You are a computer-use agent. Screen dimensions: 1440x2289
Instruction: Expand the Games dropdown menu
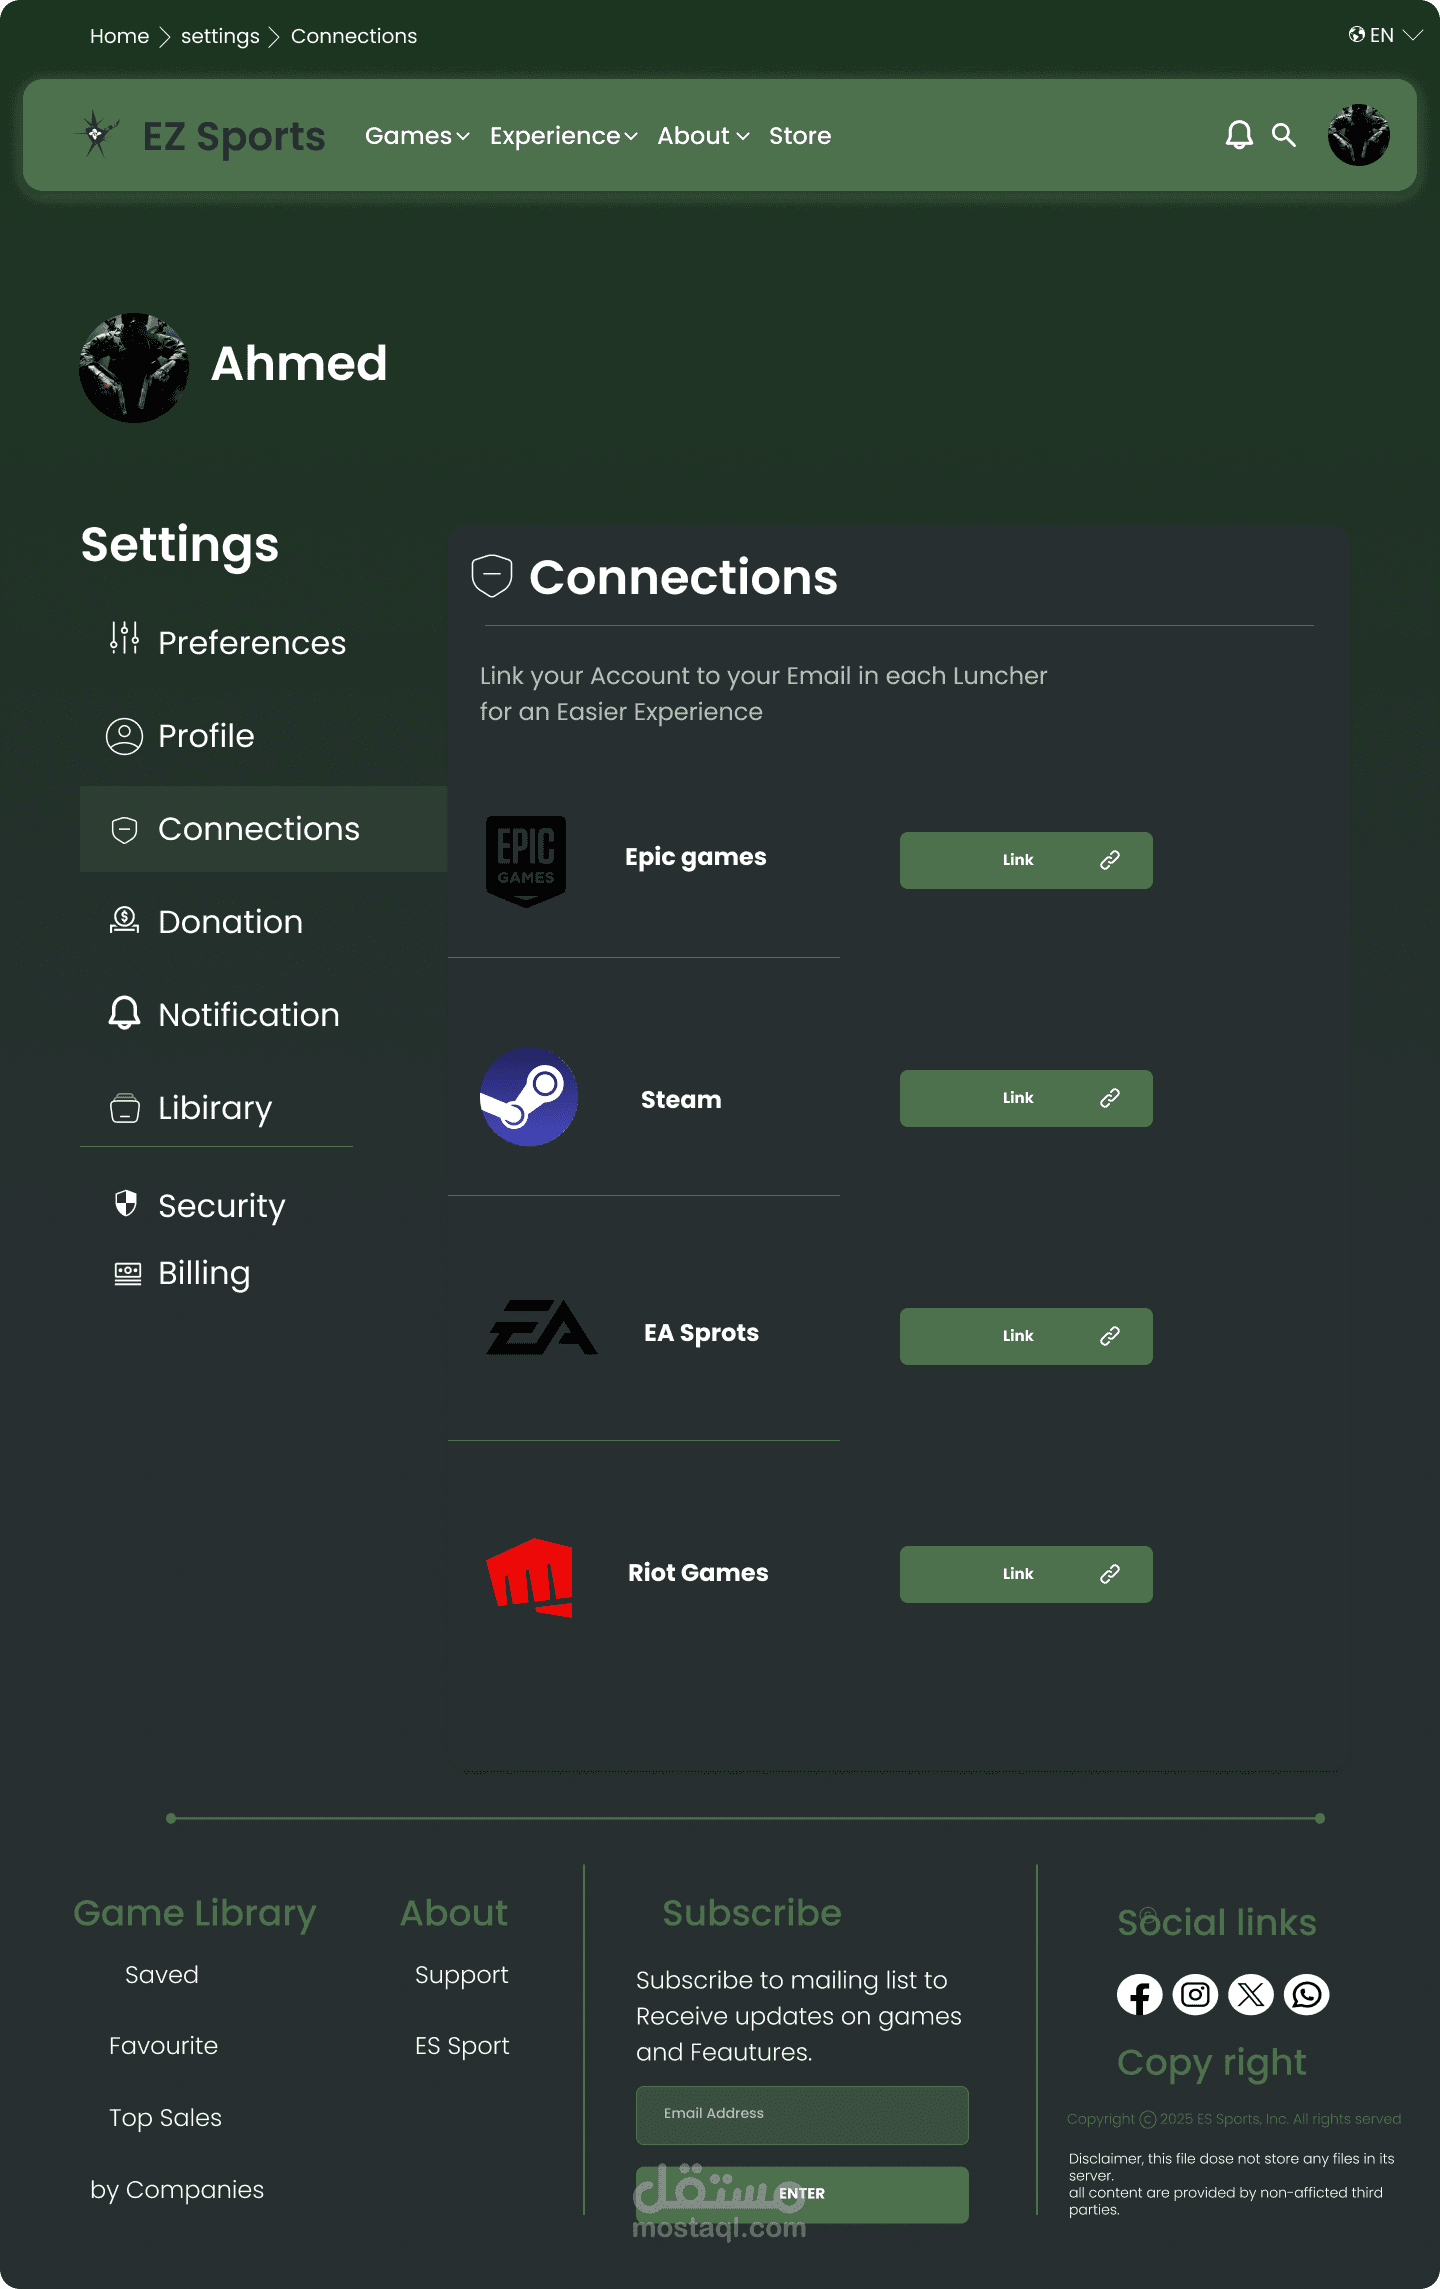pyautogui.click(x=417, y=136)
